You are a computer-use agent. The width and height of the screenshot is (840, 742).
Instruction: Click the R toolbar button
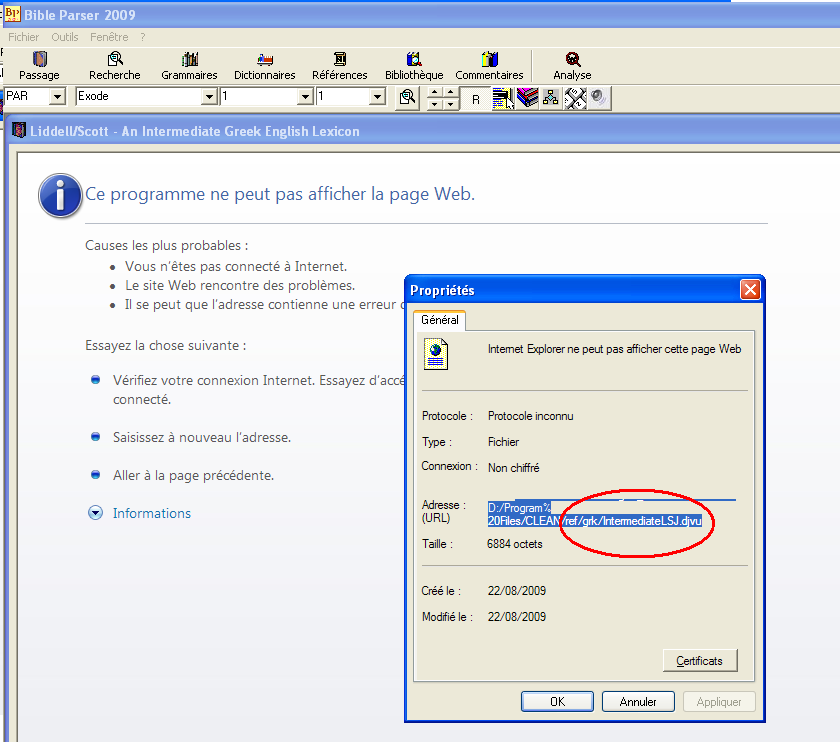(476, 99)
